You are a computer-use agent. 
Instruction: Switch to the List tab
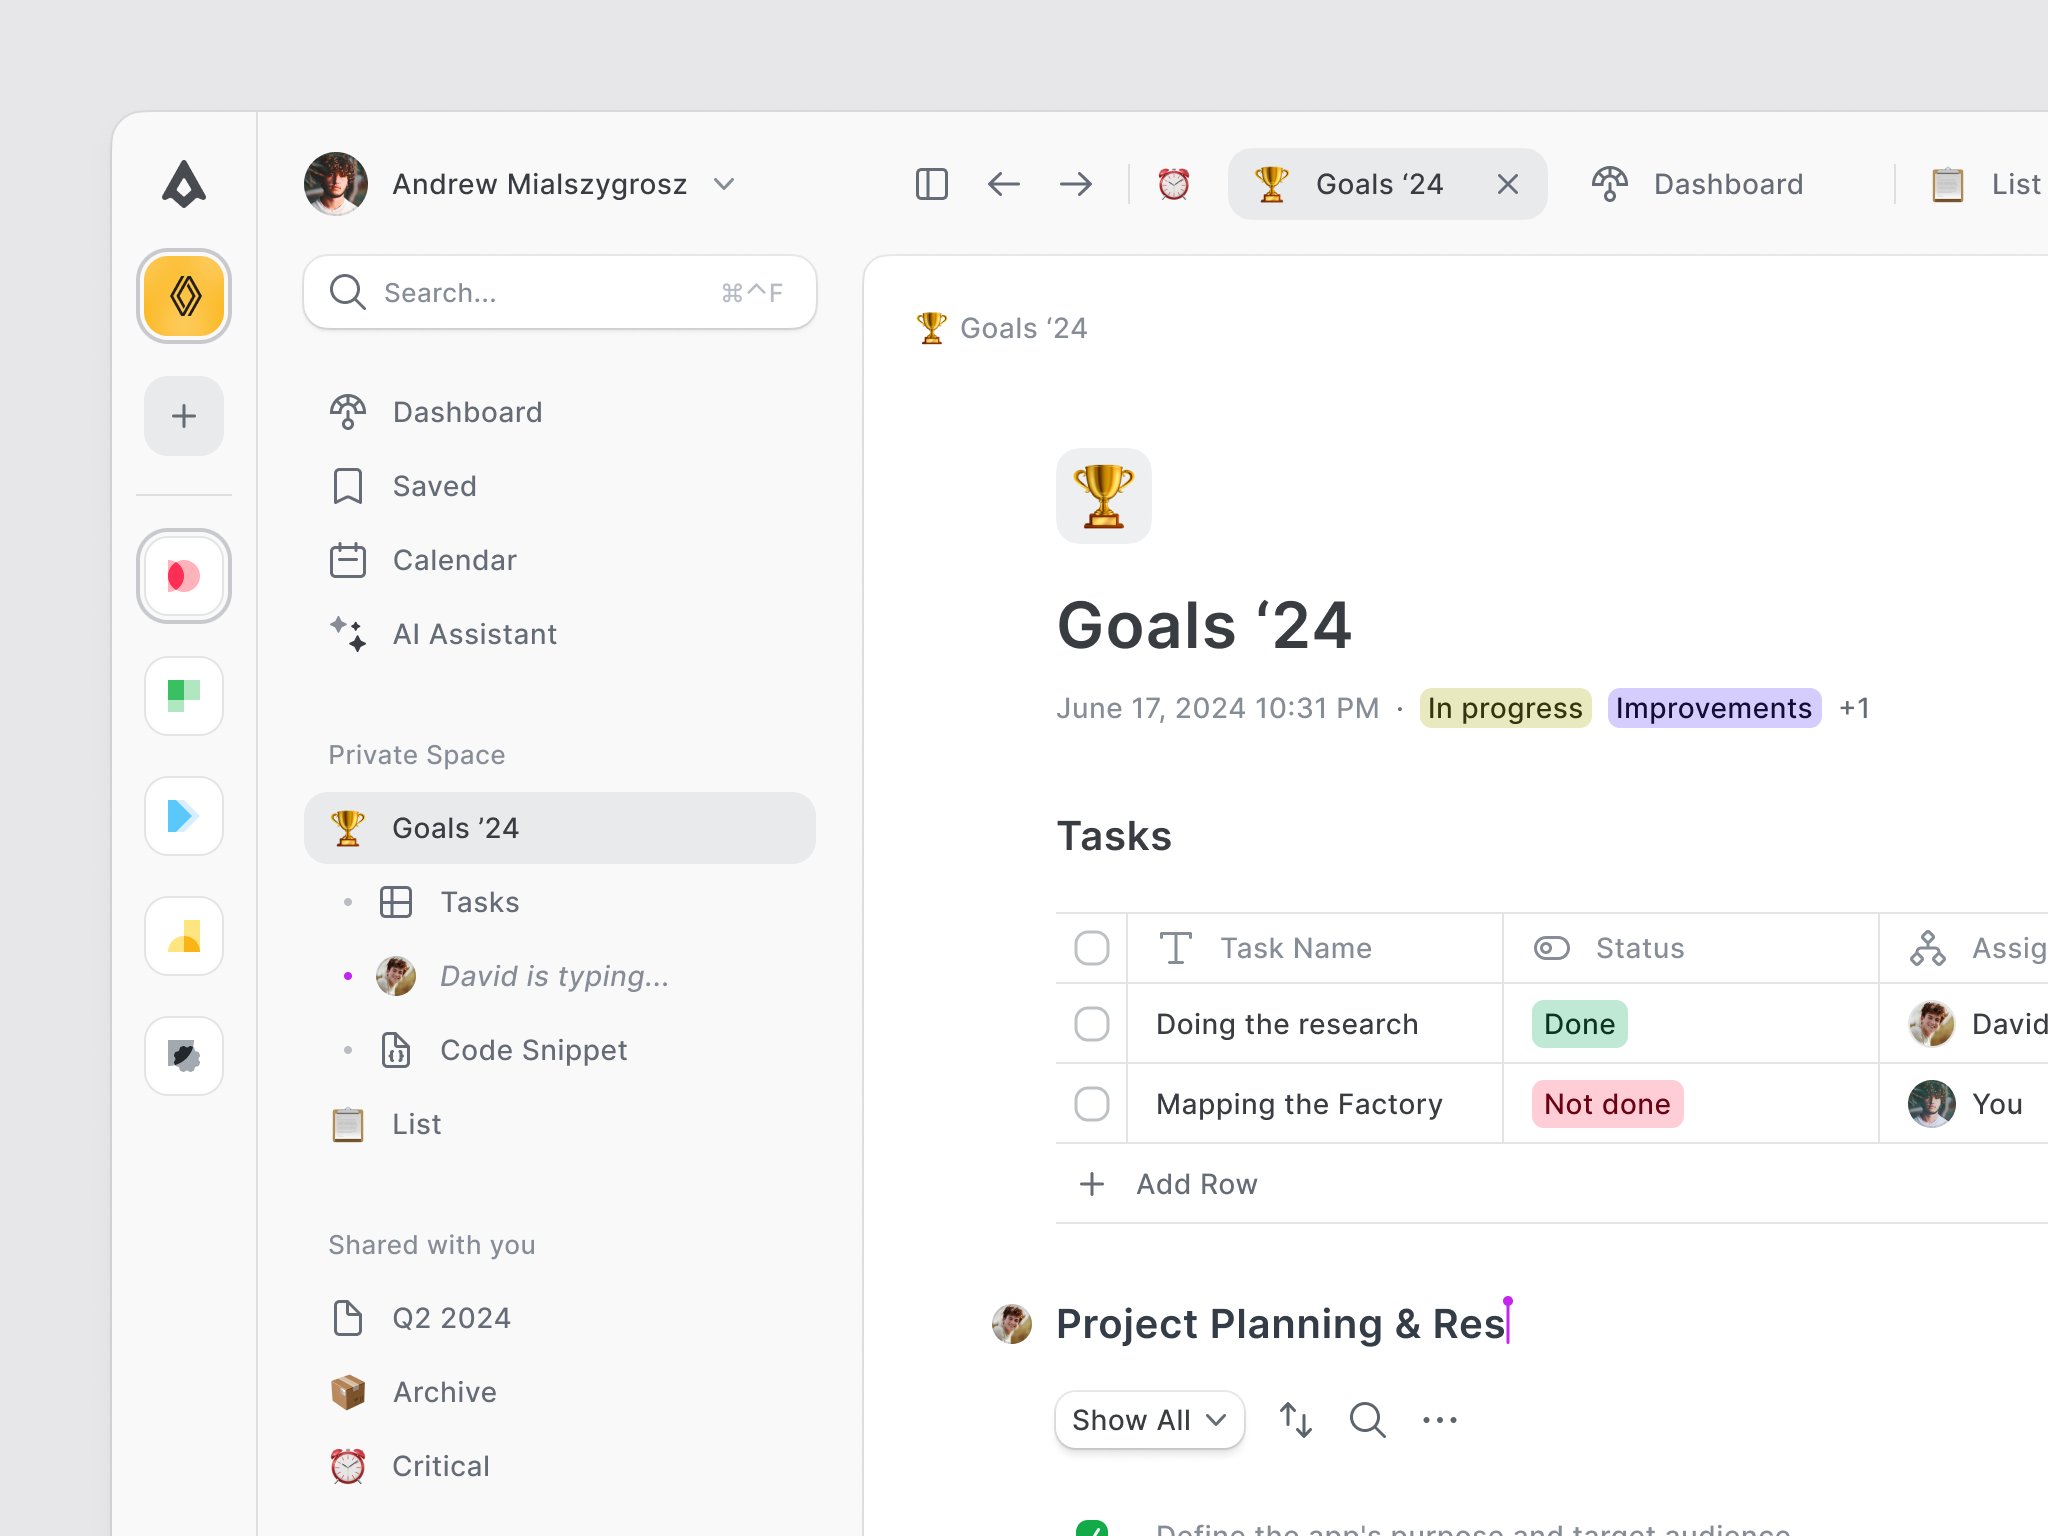coord(1985,182)
